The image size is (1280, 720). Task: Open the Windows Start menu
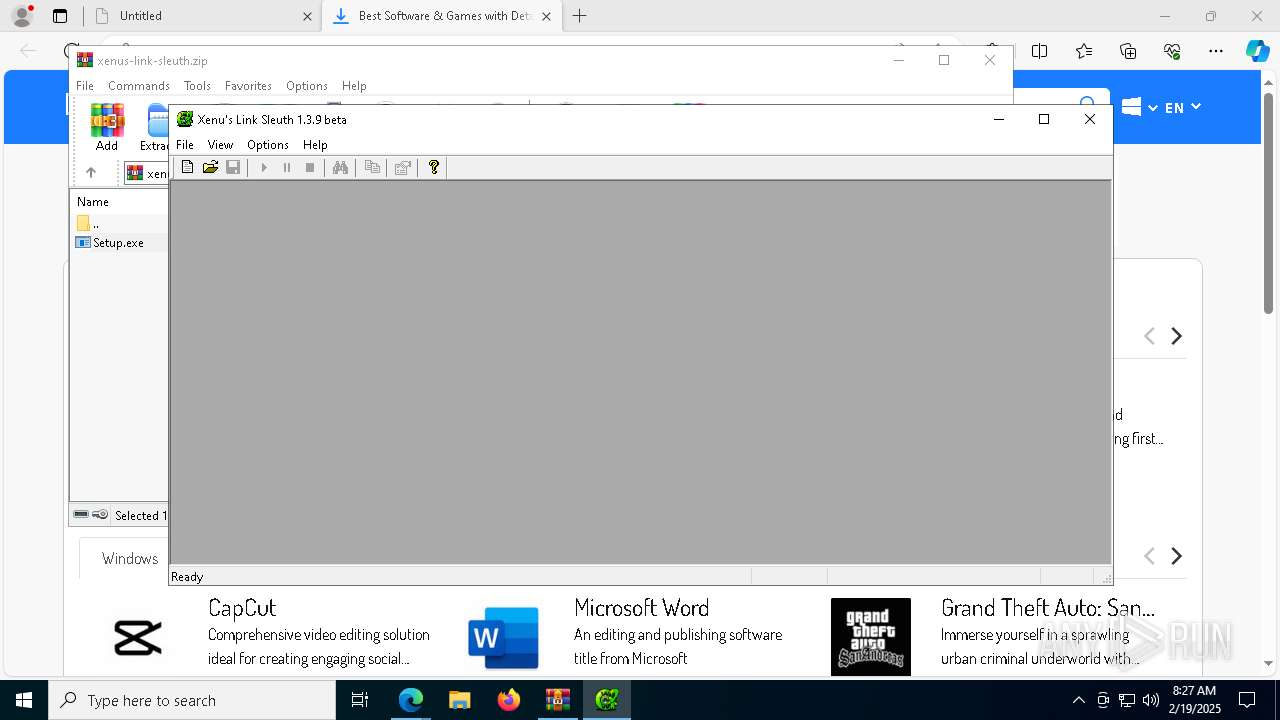click(24, 700)
